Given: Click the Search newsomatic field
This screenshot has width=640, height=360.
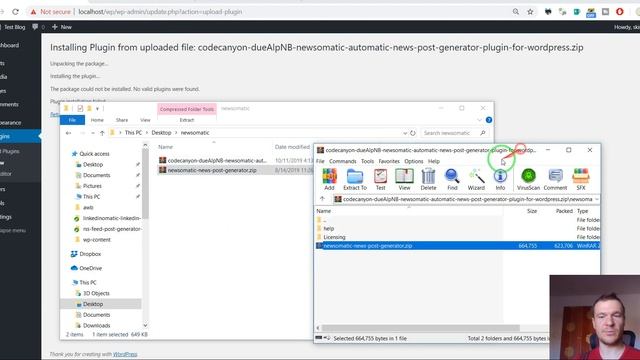Looking at the screenshot, I should tap(454, 133).
